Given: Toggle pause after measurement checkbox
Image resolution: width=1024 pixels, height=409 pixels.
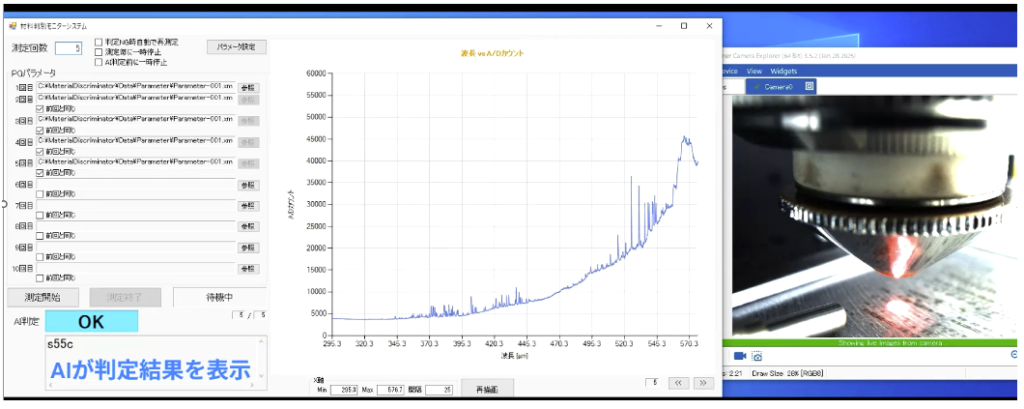Looking at the screenshot, I should pyautogui.click(x=99, y=52).
